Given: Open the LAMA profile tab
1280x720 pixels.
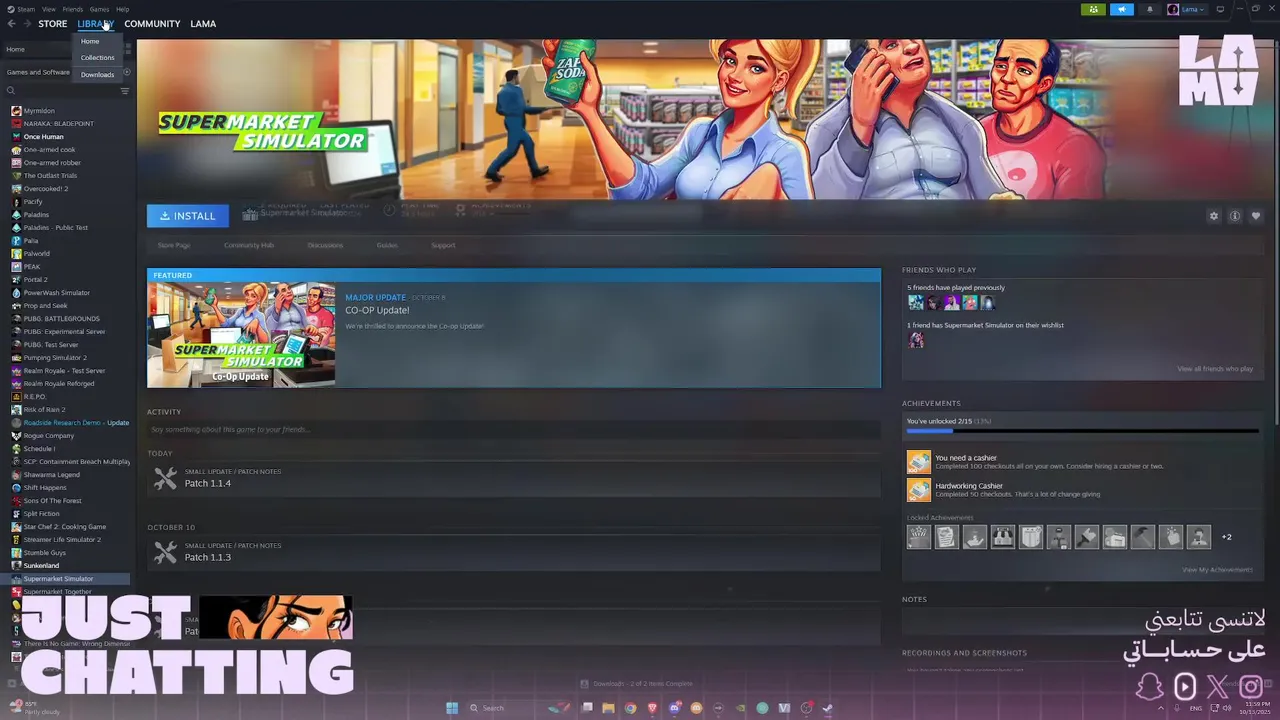Looking at the screenshot, I should tap(203, 23).
